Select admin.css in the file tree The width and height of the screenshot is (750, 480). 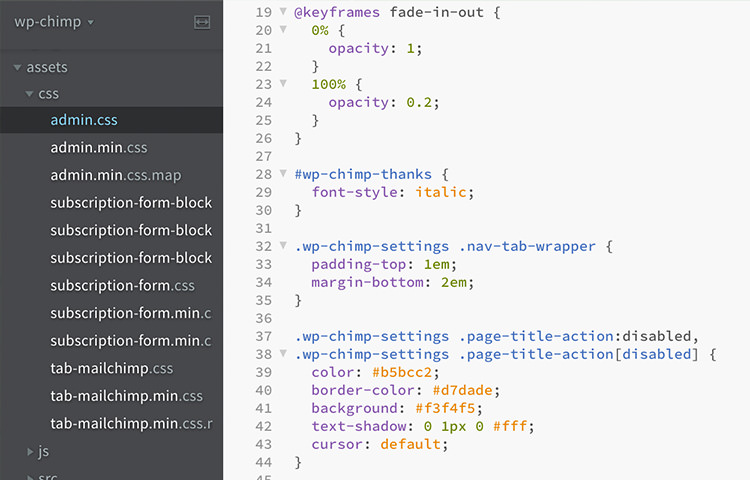(84, 120)
